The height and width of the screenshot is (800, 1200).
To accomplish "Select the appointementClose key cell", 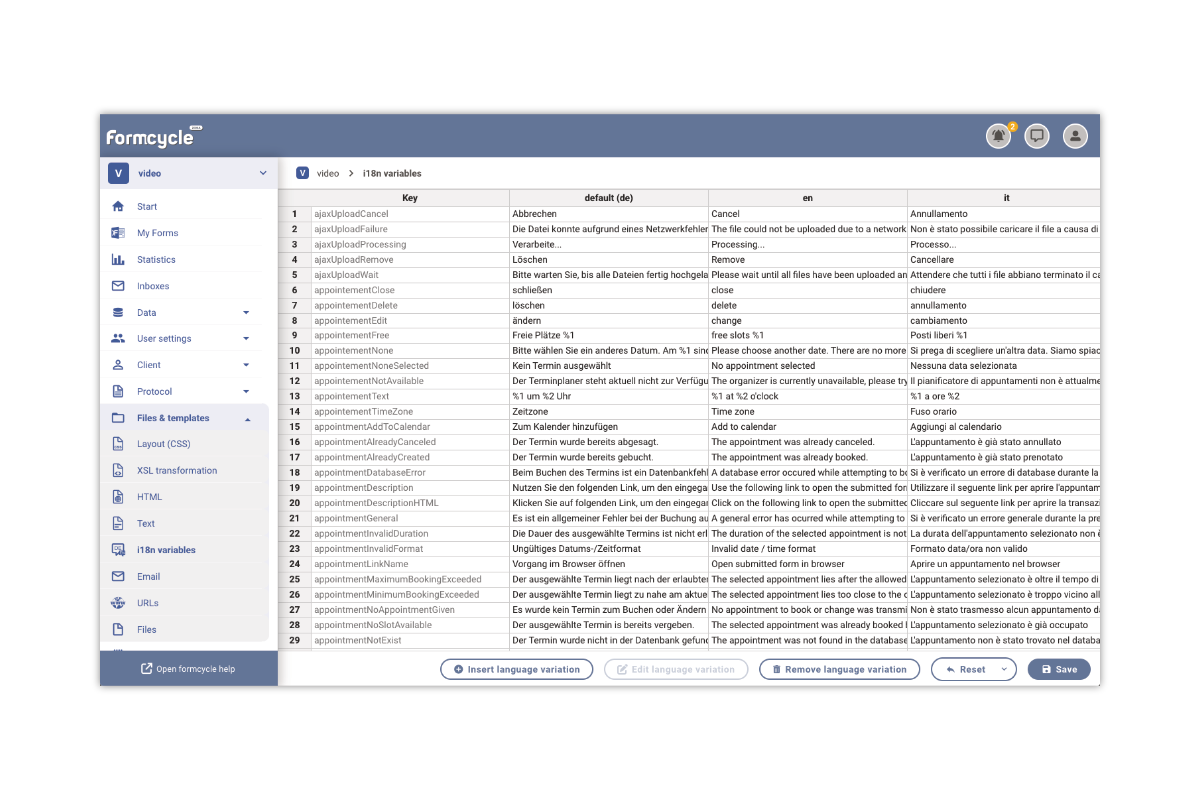I will coord(410,290).
